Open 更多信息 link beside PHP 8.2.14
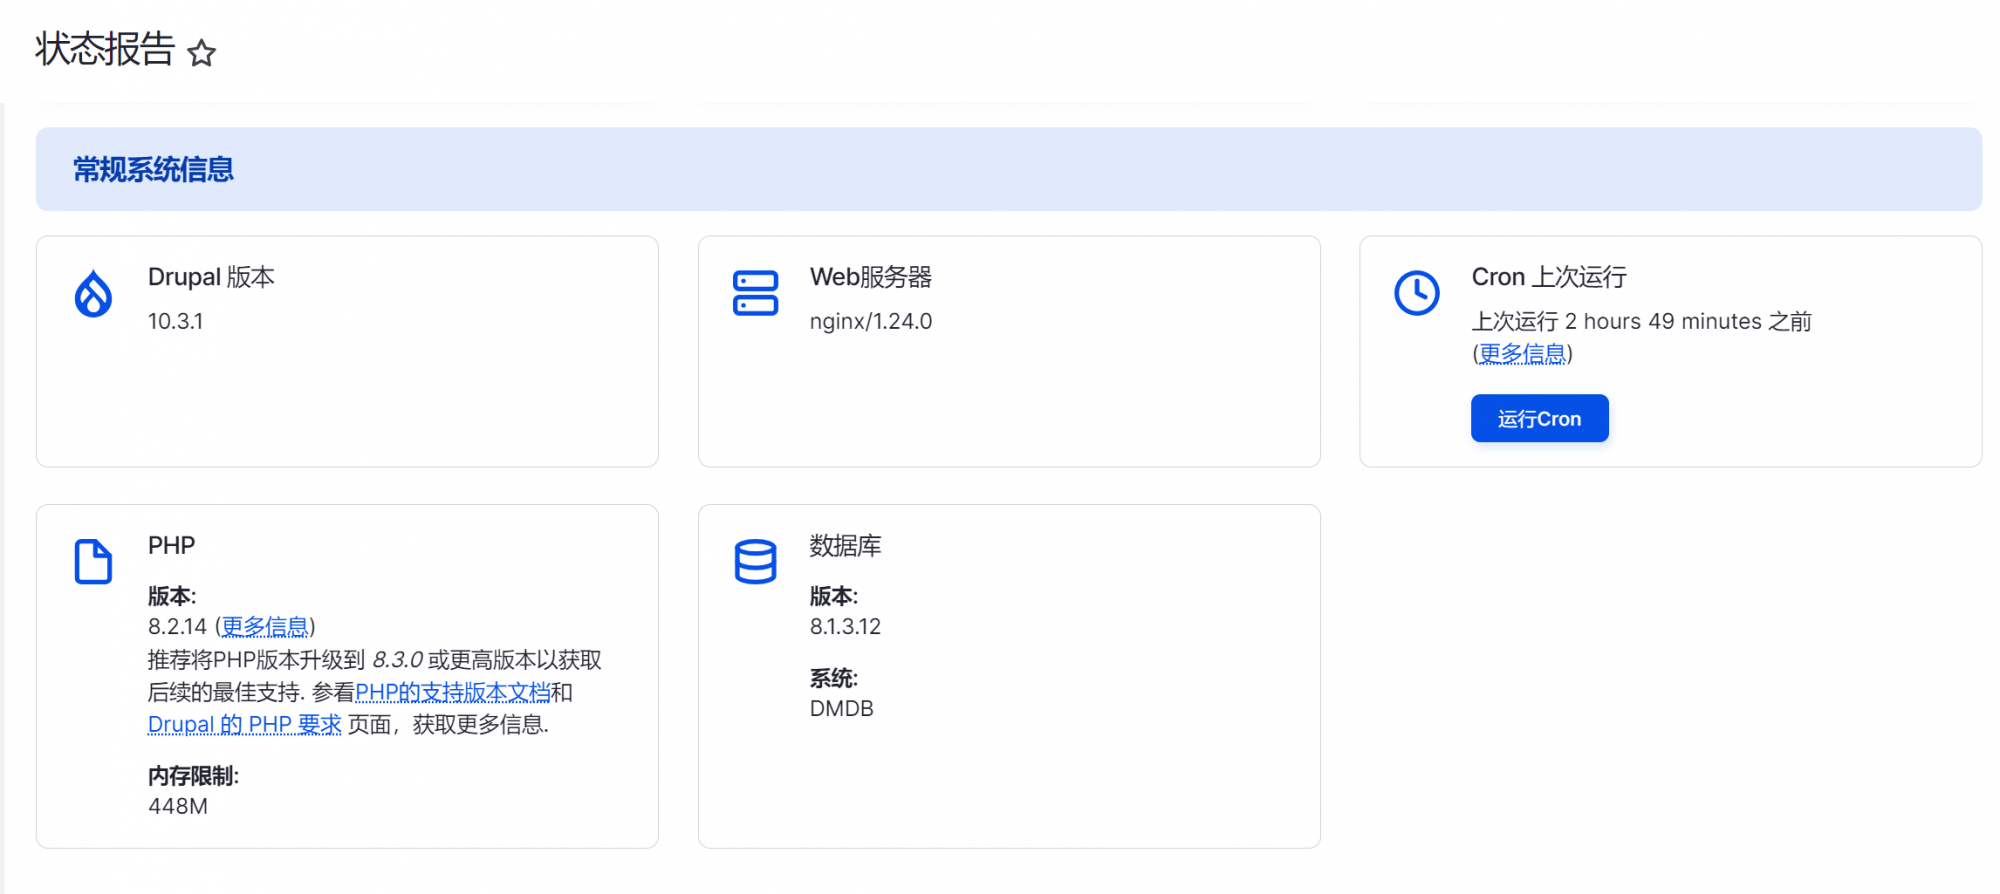2000x894 pixels. point(265,627)
